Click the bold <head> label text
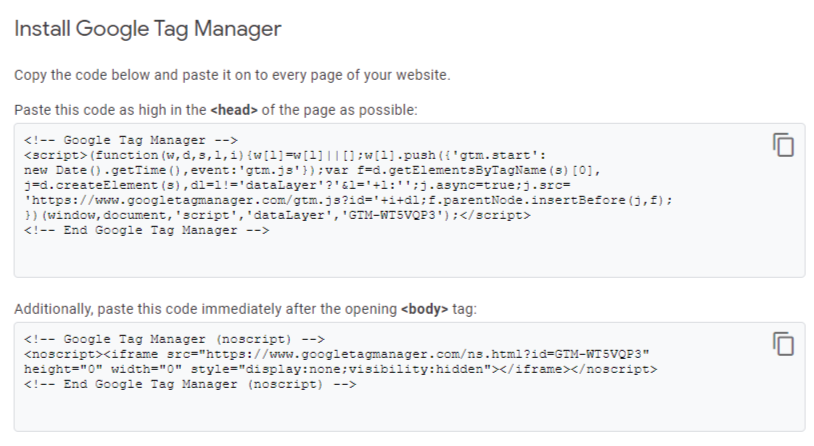814x446 pixels. [x=234, y=110]
